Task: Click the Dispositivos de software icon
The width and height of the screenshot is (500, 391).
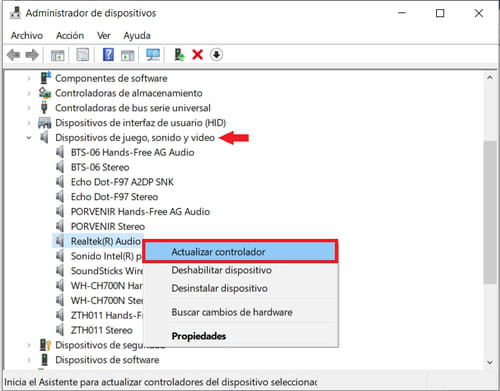Action: click(44, 360)
